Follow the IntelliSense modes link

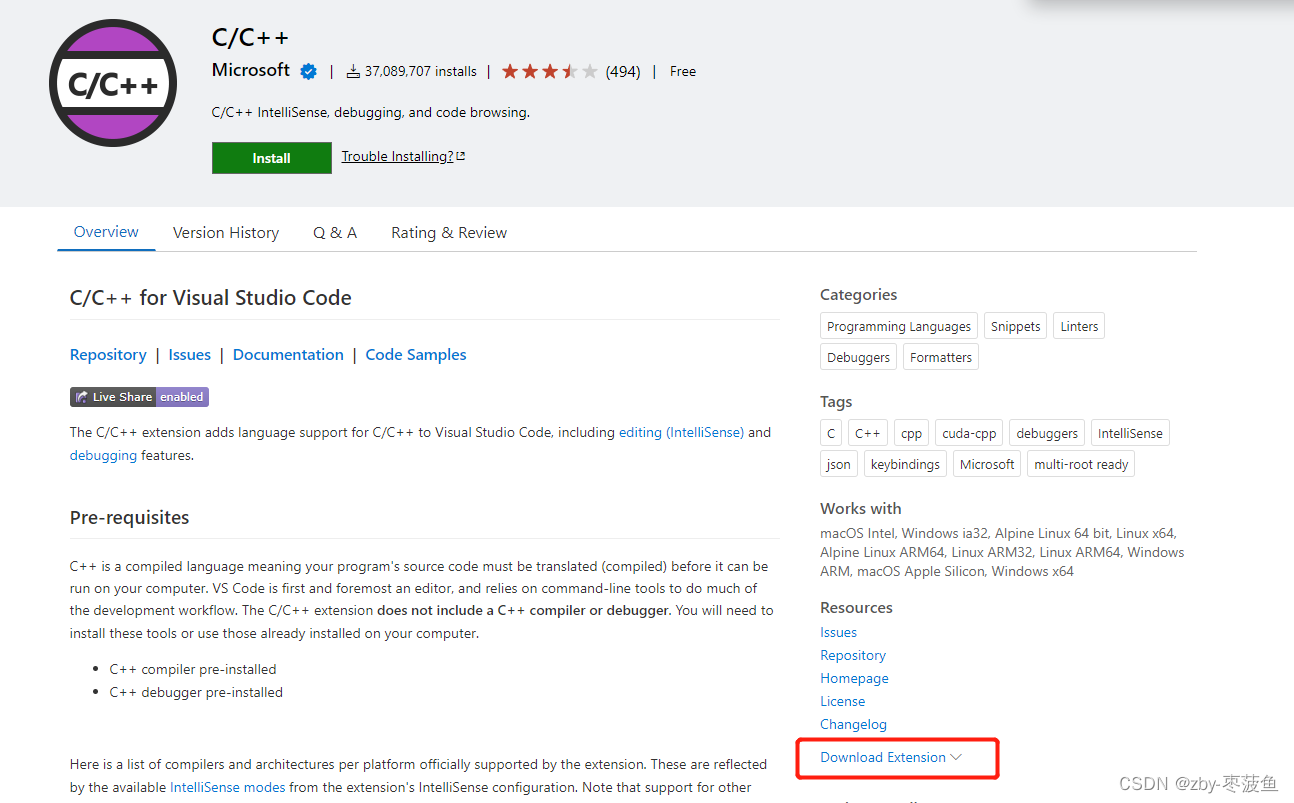[x=227, y=787]
